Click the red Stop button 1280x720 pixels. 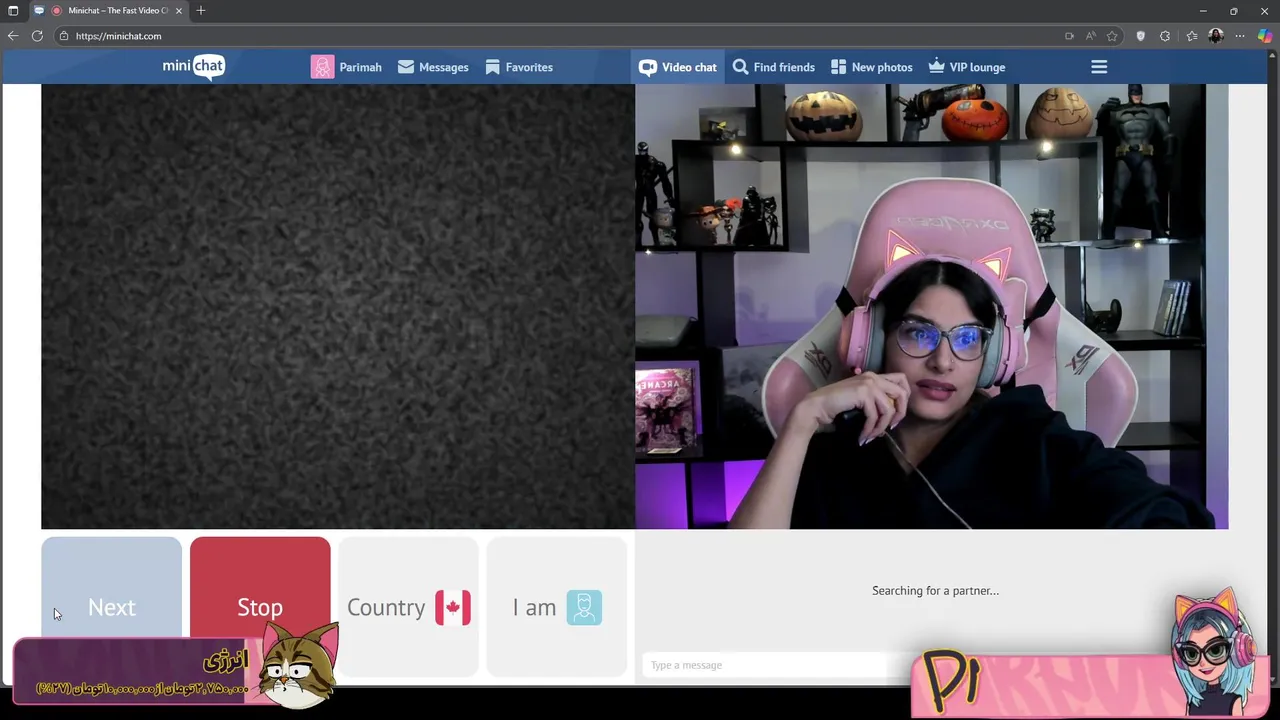click(x=260, y=607)
